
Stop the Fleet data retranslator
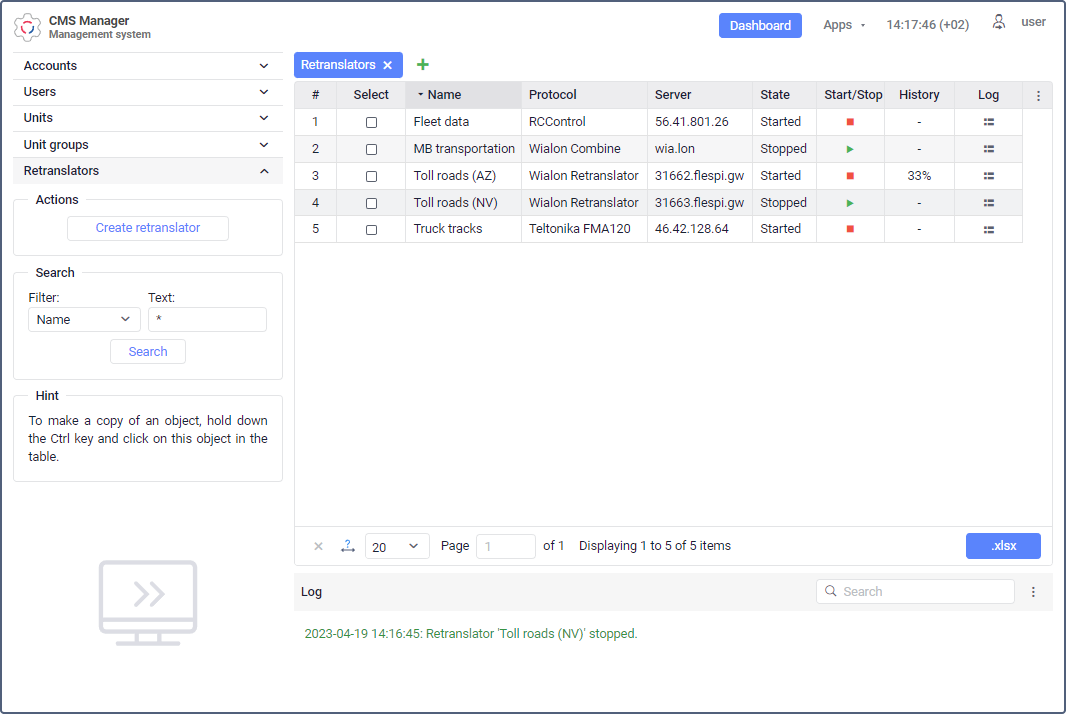pos(850,122)
